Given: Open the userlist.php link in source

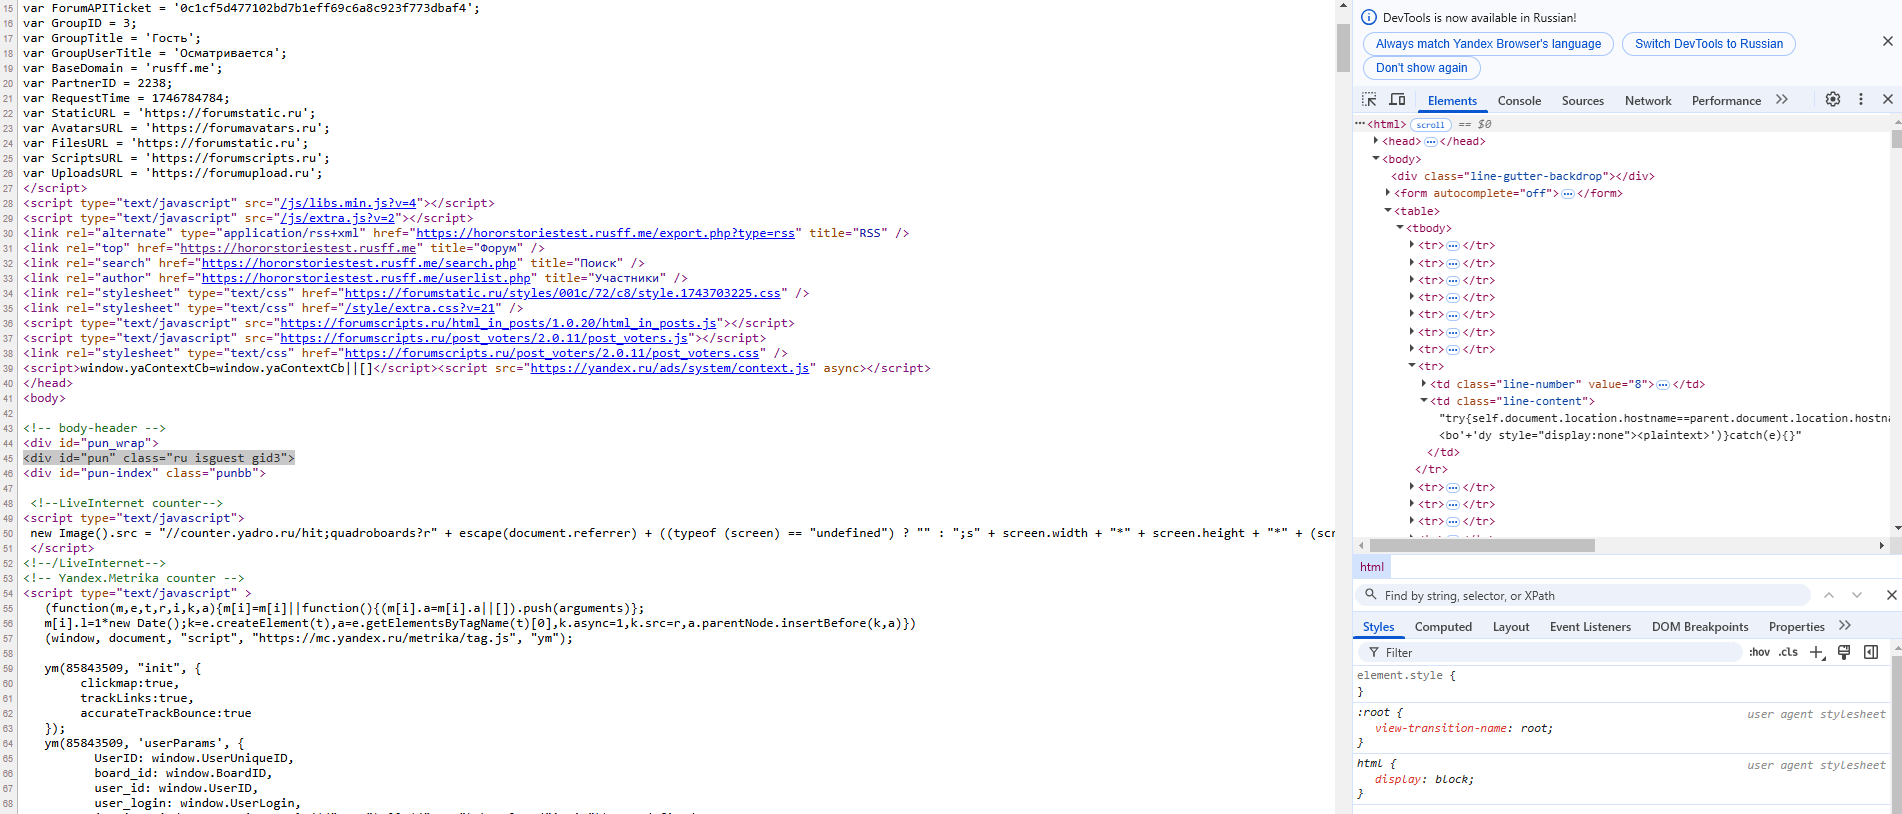Looking at the screenshot, I should coord(366,278).
